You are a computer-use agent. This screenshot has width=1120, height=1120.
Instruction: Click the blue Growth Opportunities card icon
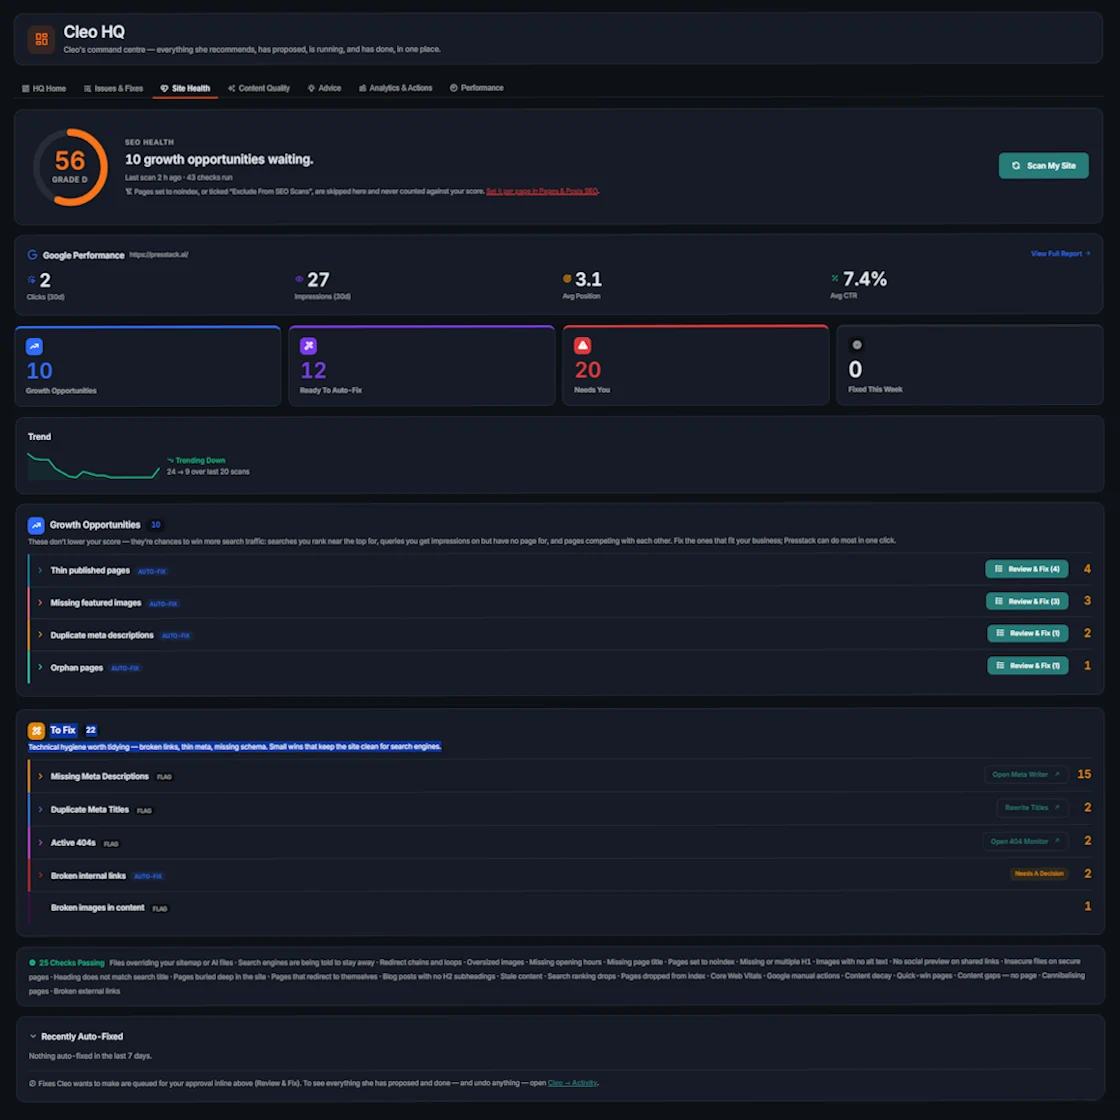34,346
